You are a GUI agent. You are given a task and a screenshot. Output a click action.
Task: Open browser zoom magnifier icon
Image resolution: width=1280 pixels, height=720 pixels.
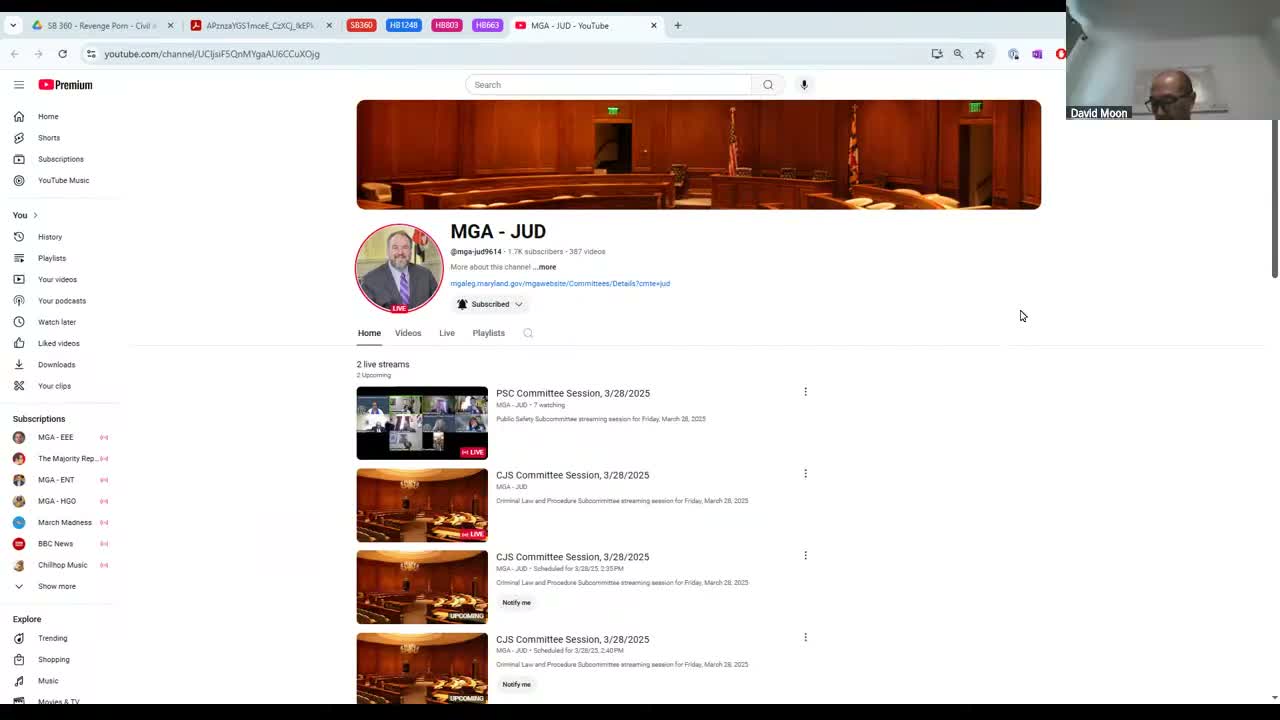(958, 54)
